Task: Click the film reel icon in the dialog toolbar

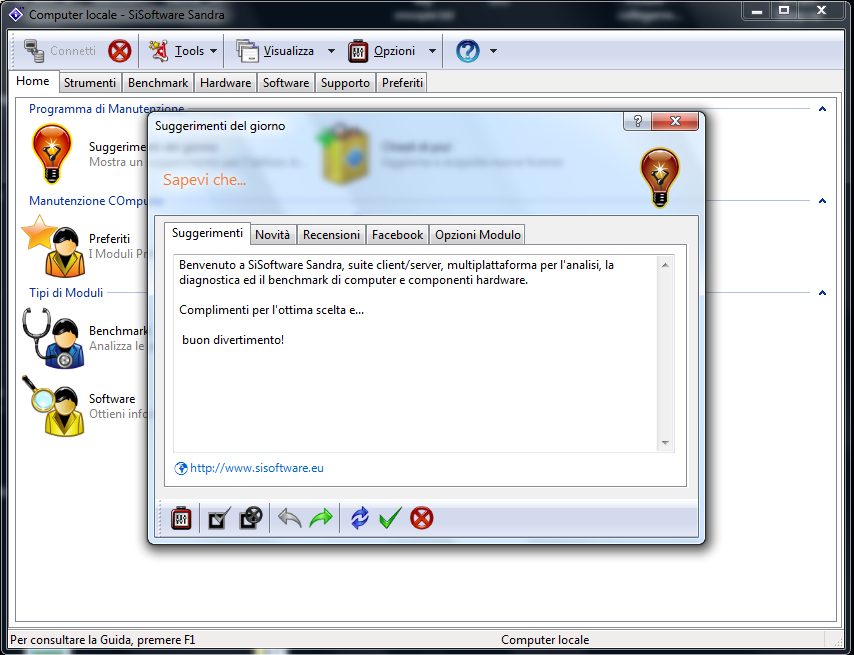Action: click(x=251, y=518)
